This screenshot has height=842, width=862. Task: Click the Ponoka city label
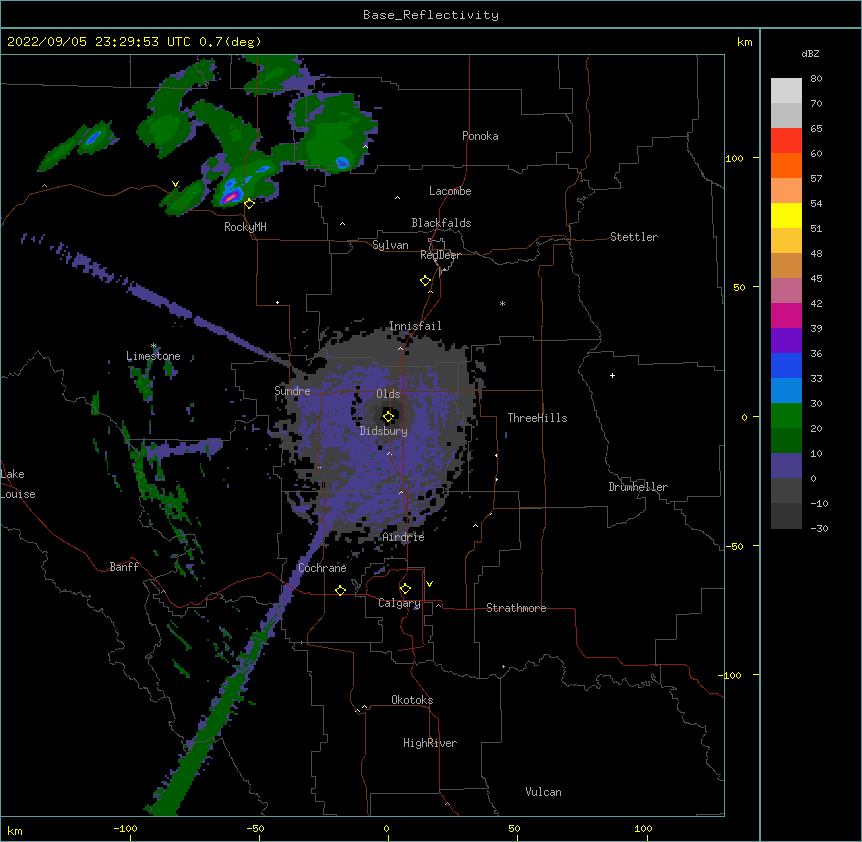click(x=480, y=136)
